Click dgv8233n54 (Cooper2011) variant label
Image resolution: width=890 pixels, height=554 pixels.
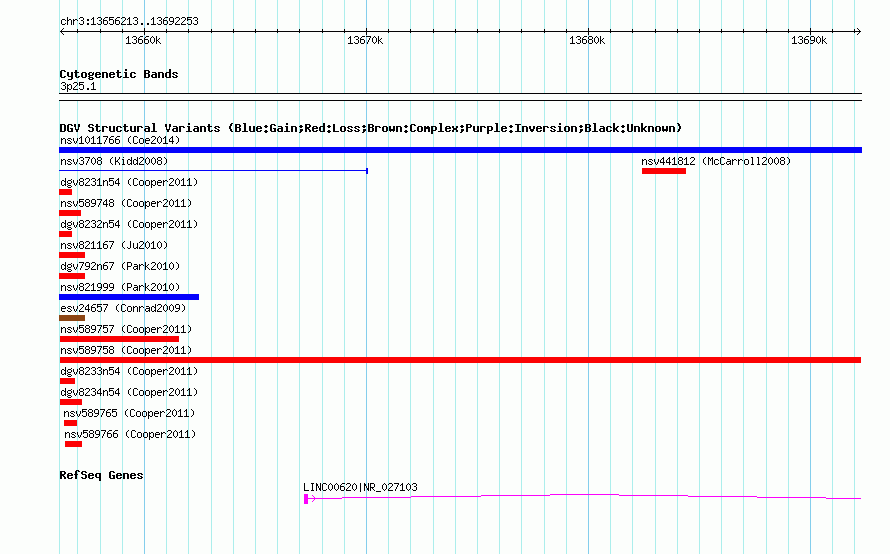[129, 371]
